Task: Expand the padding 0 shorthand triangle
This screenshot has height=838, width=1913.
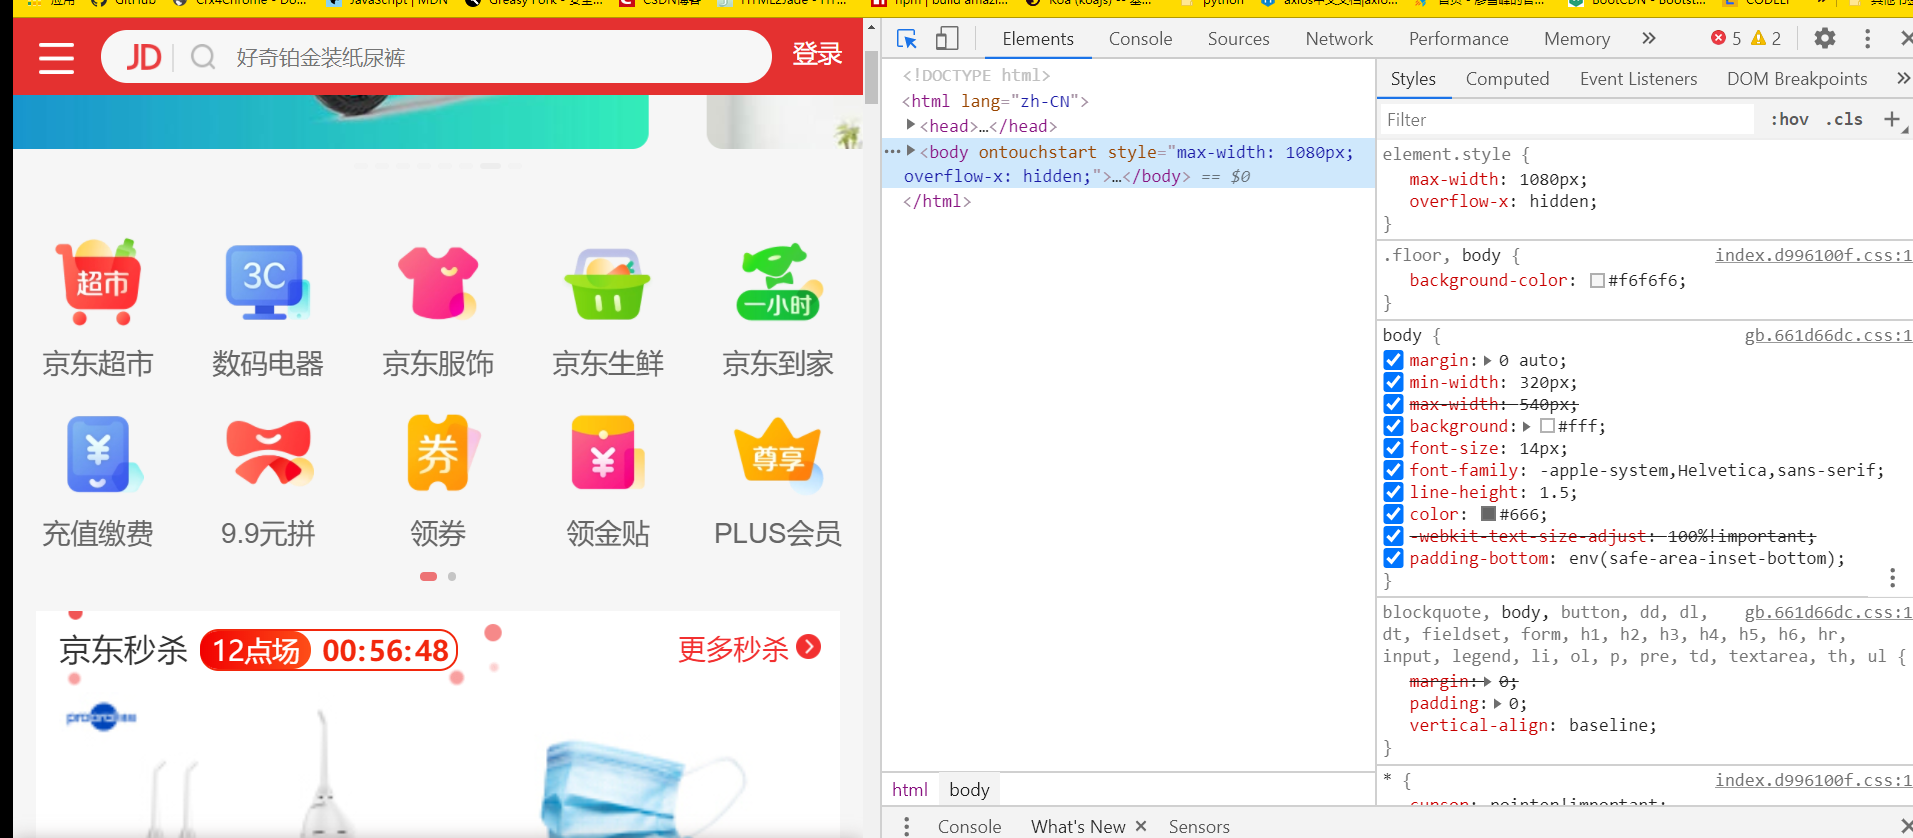Action: pos(1497,704)
